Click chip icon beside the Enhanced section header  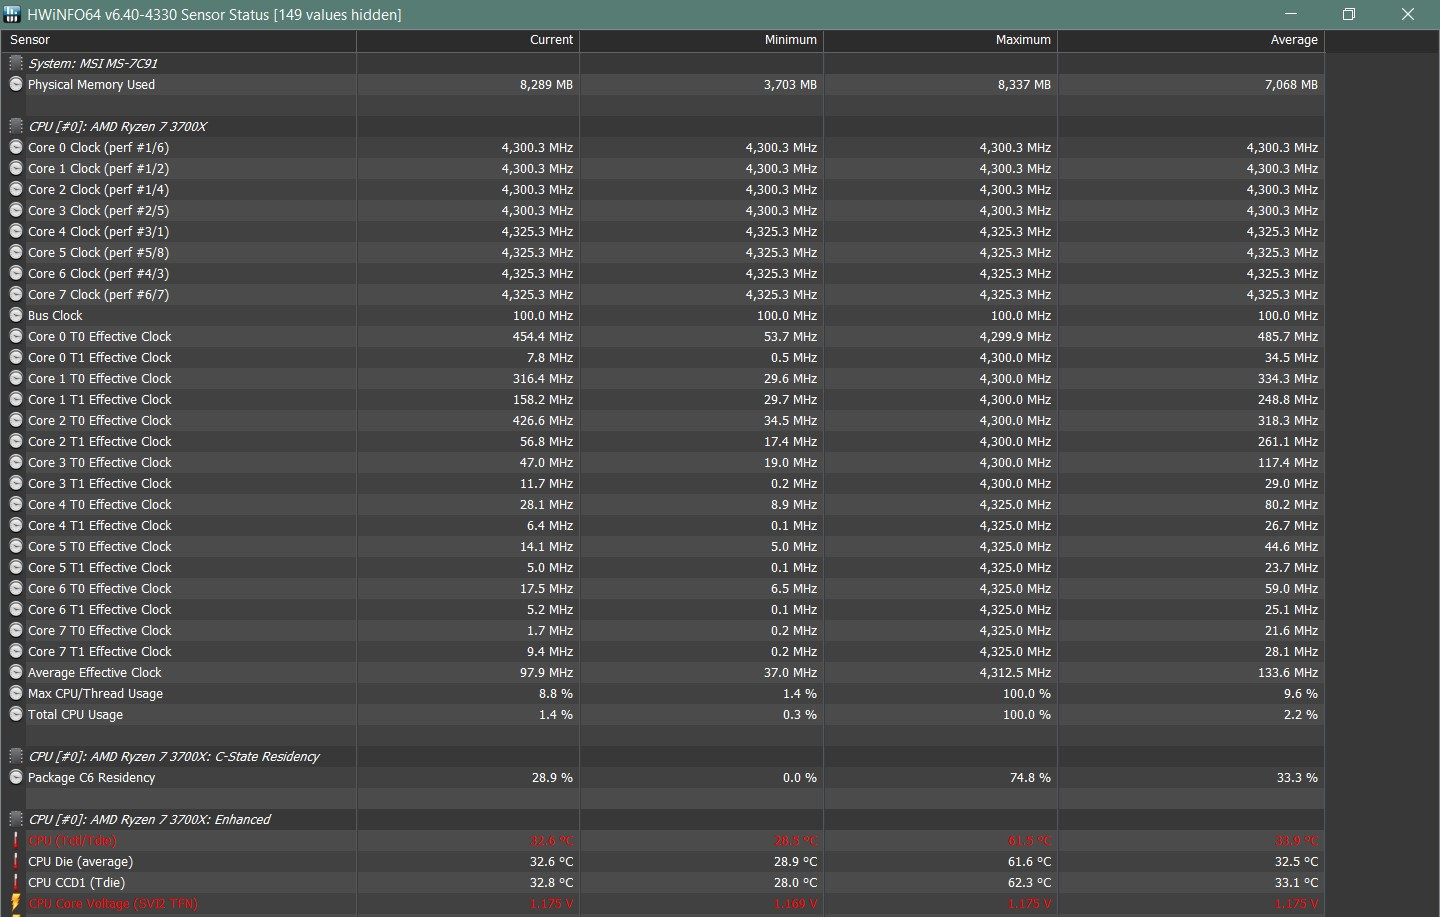coord(15,819)
